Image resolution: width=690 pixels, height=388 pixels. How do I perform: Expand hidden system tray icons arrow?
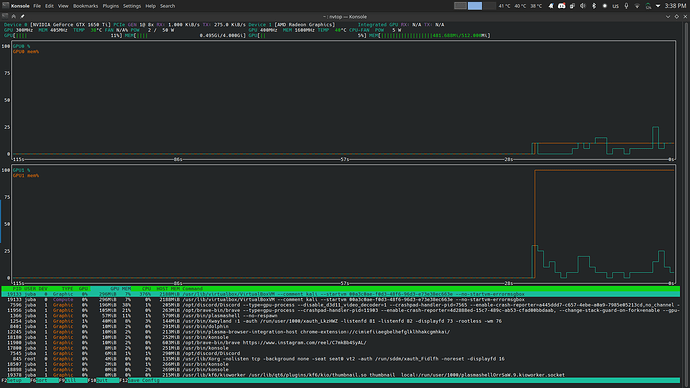pyautogui.click(x=658, y=6)
